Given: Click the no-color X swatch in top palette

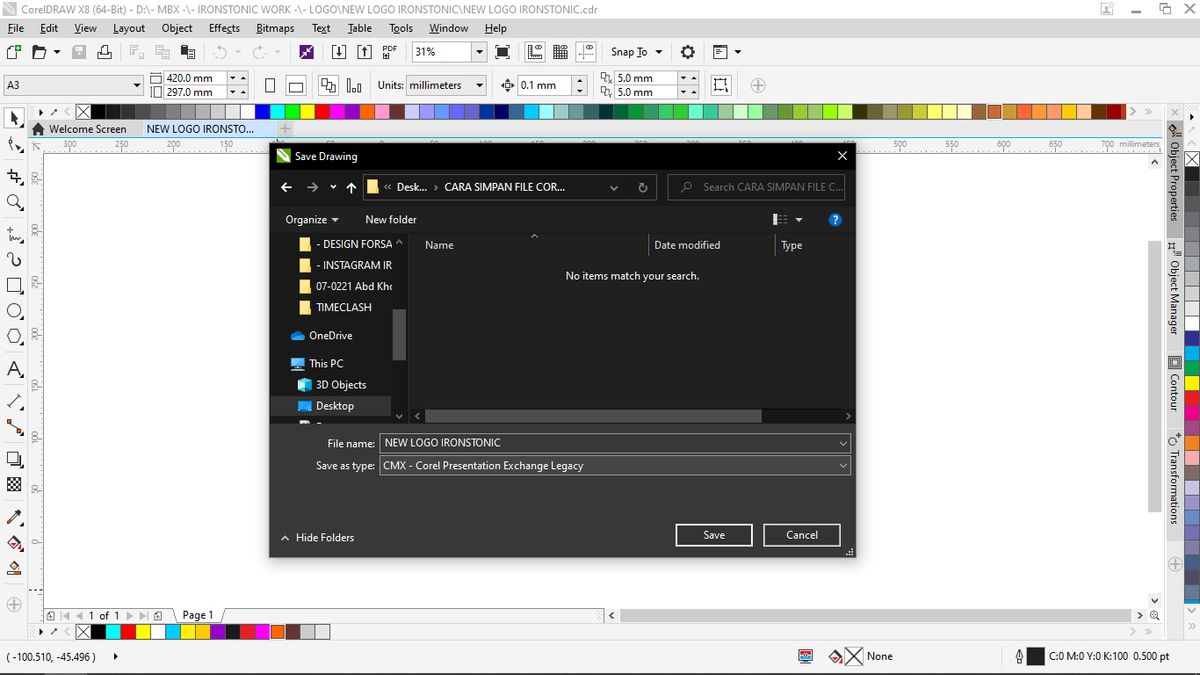Looking at the screenshot, I should point(83,112).
